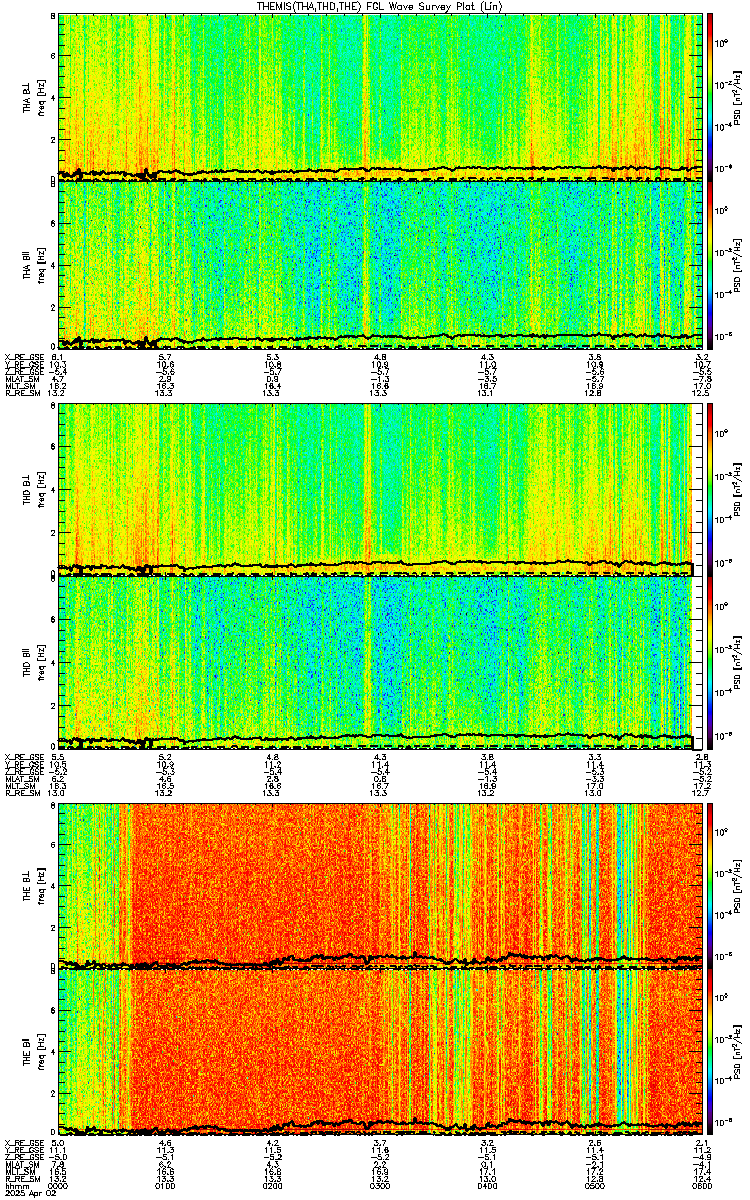Click the 0100 time tick label

(x=165, y=1186)
